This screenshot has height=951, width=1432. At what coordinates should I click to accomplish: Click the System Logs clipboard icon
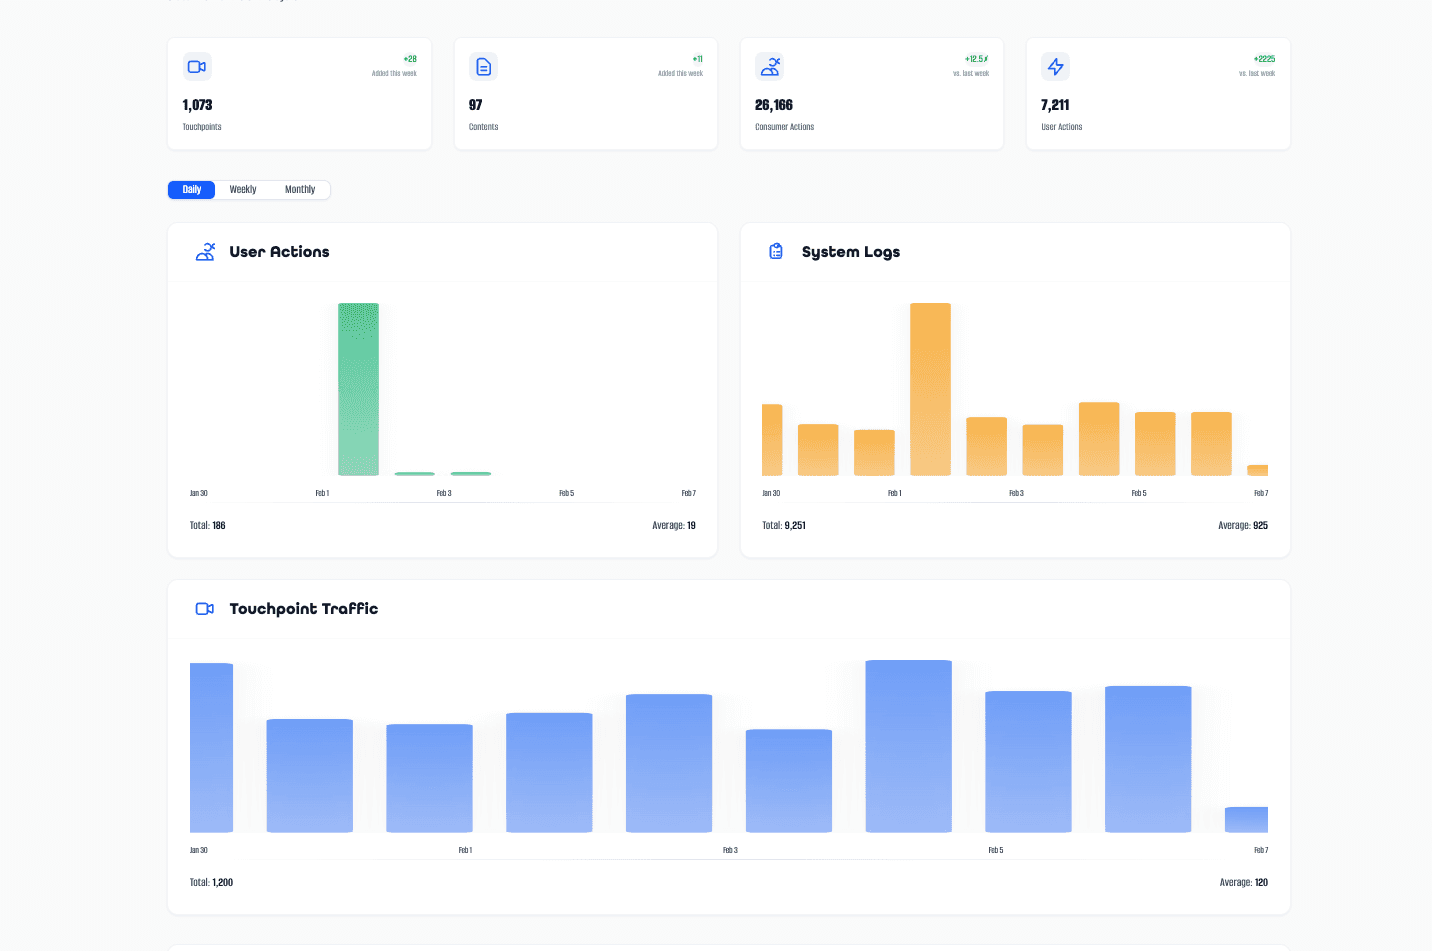pos(776,251)
